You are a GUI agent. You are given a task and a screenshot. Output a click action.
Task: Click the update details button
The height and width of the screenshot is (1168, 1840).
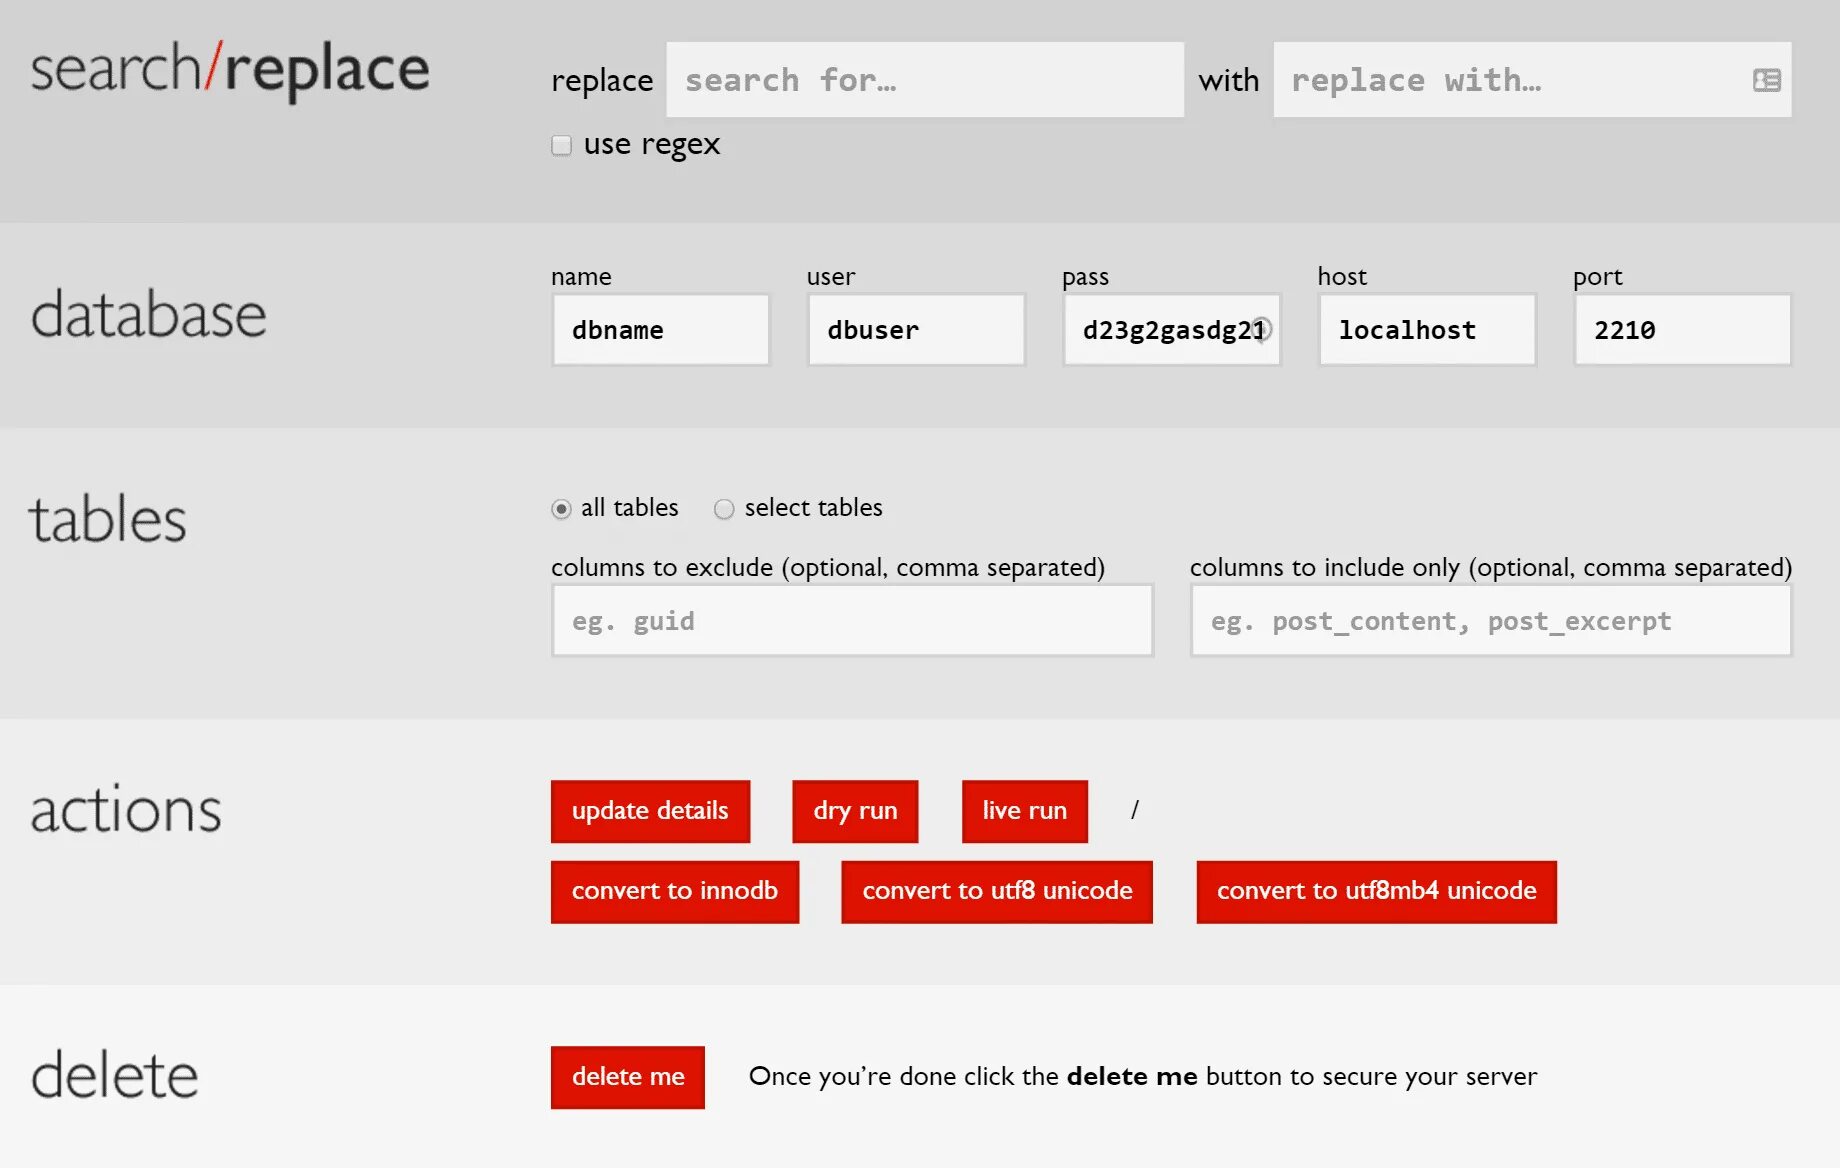[650, 811]
